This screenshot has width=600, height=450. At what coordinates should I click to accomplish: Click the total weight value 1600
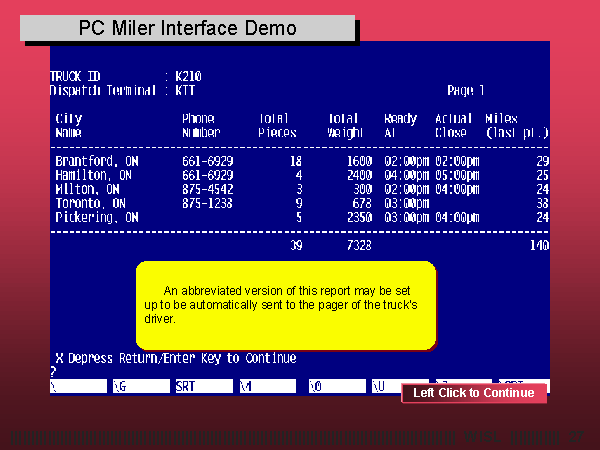coord(359,161)
